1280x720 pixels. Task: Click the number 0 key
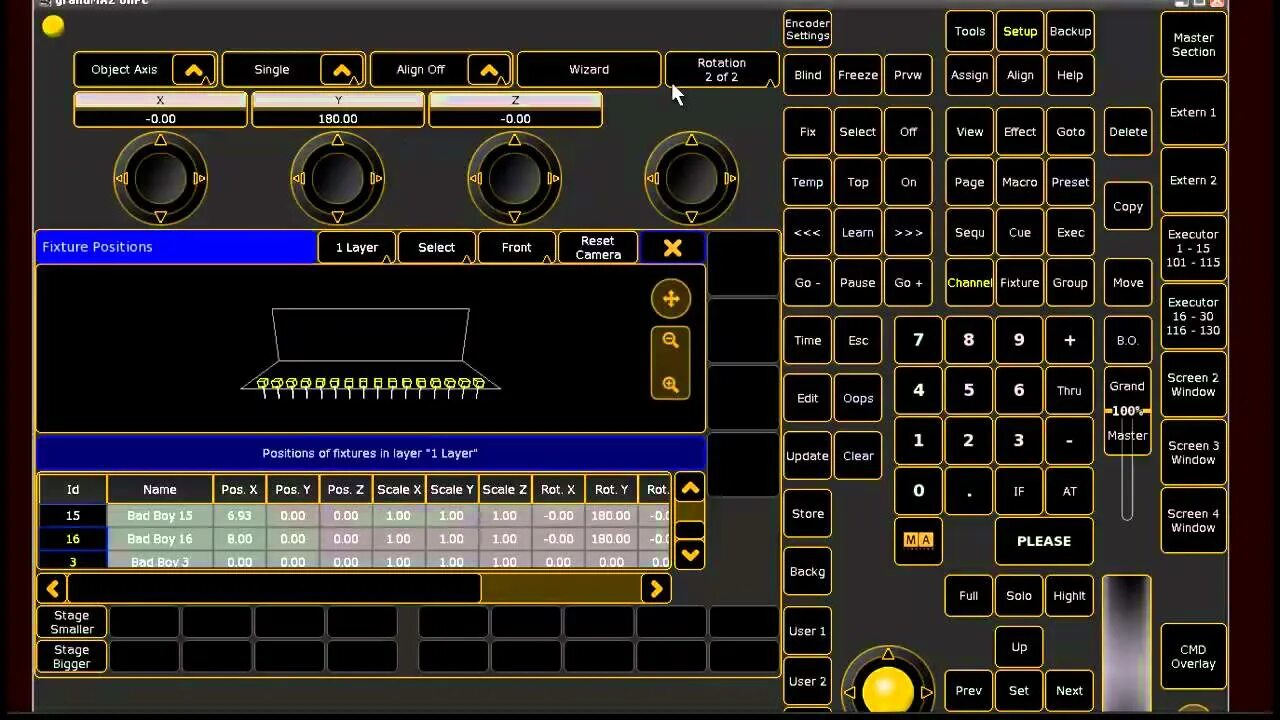coord(918,491)
